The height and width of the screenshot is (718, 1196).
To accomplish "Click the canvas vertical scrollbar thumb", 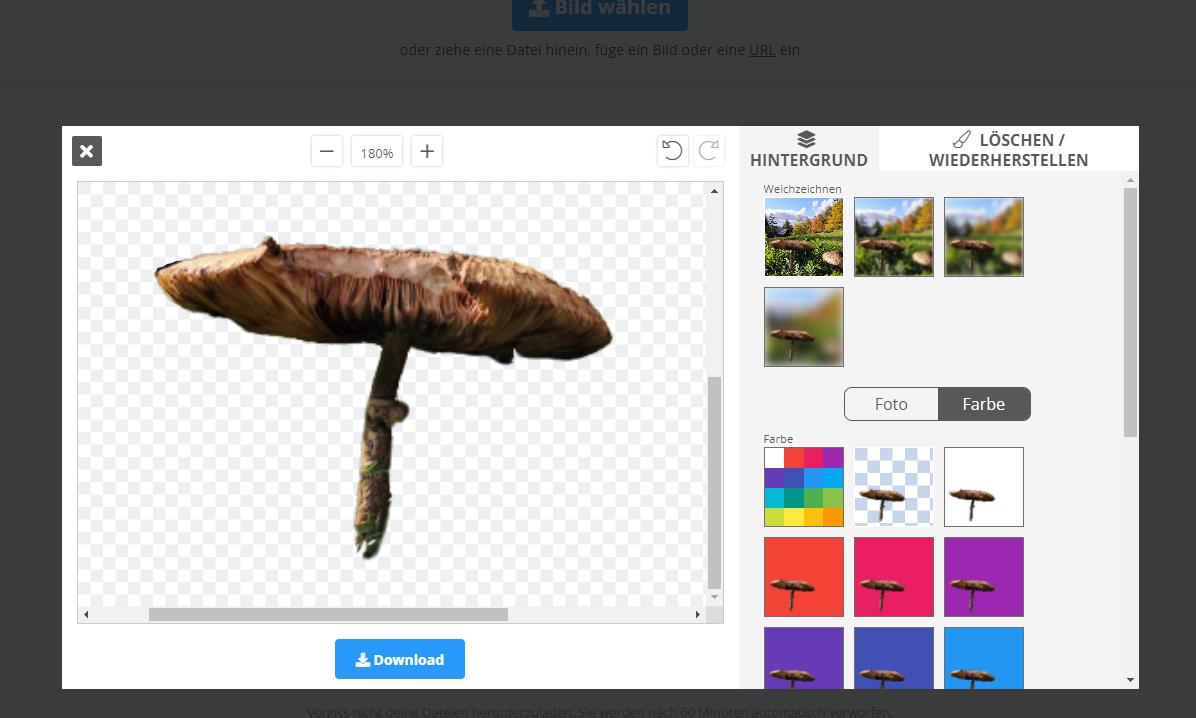I will 714,482.
